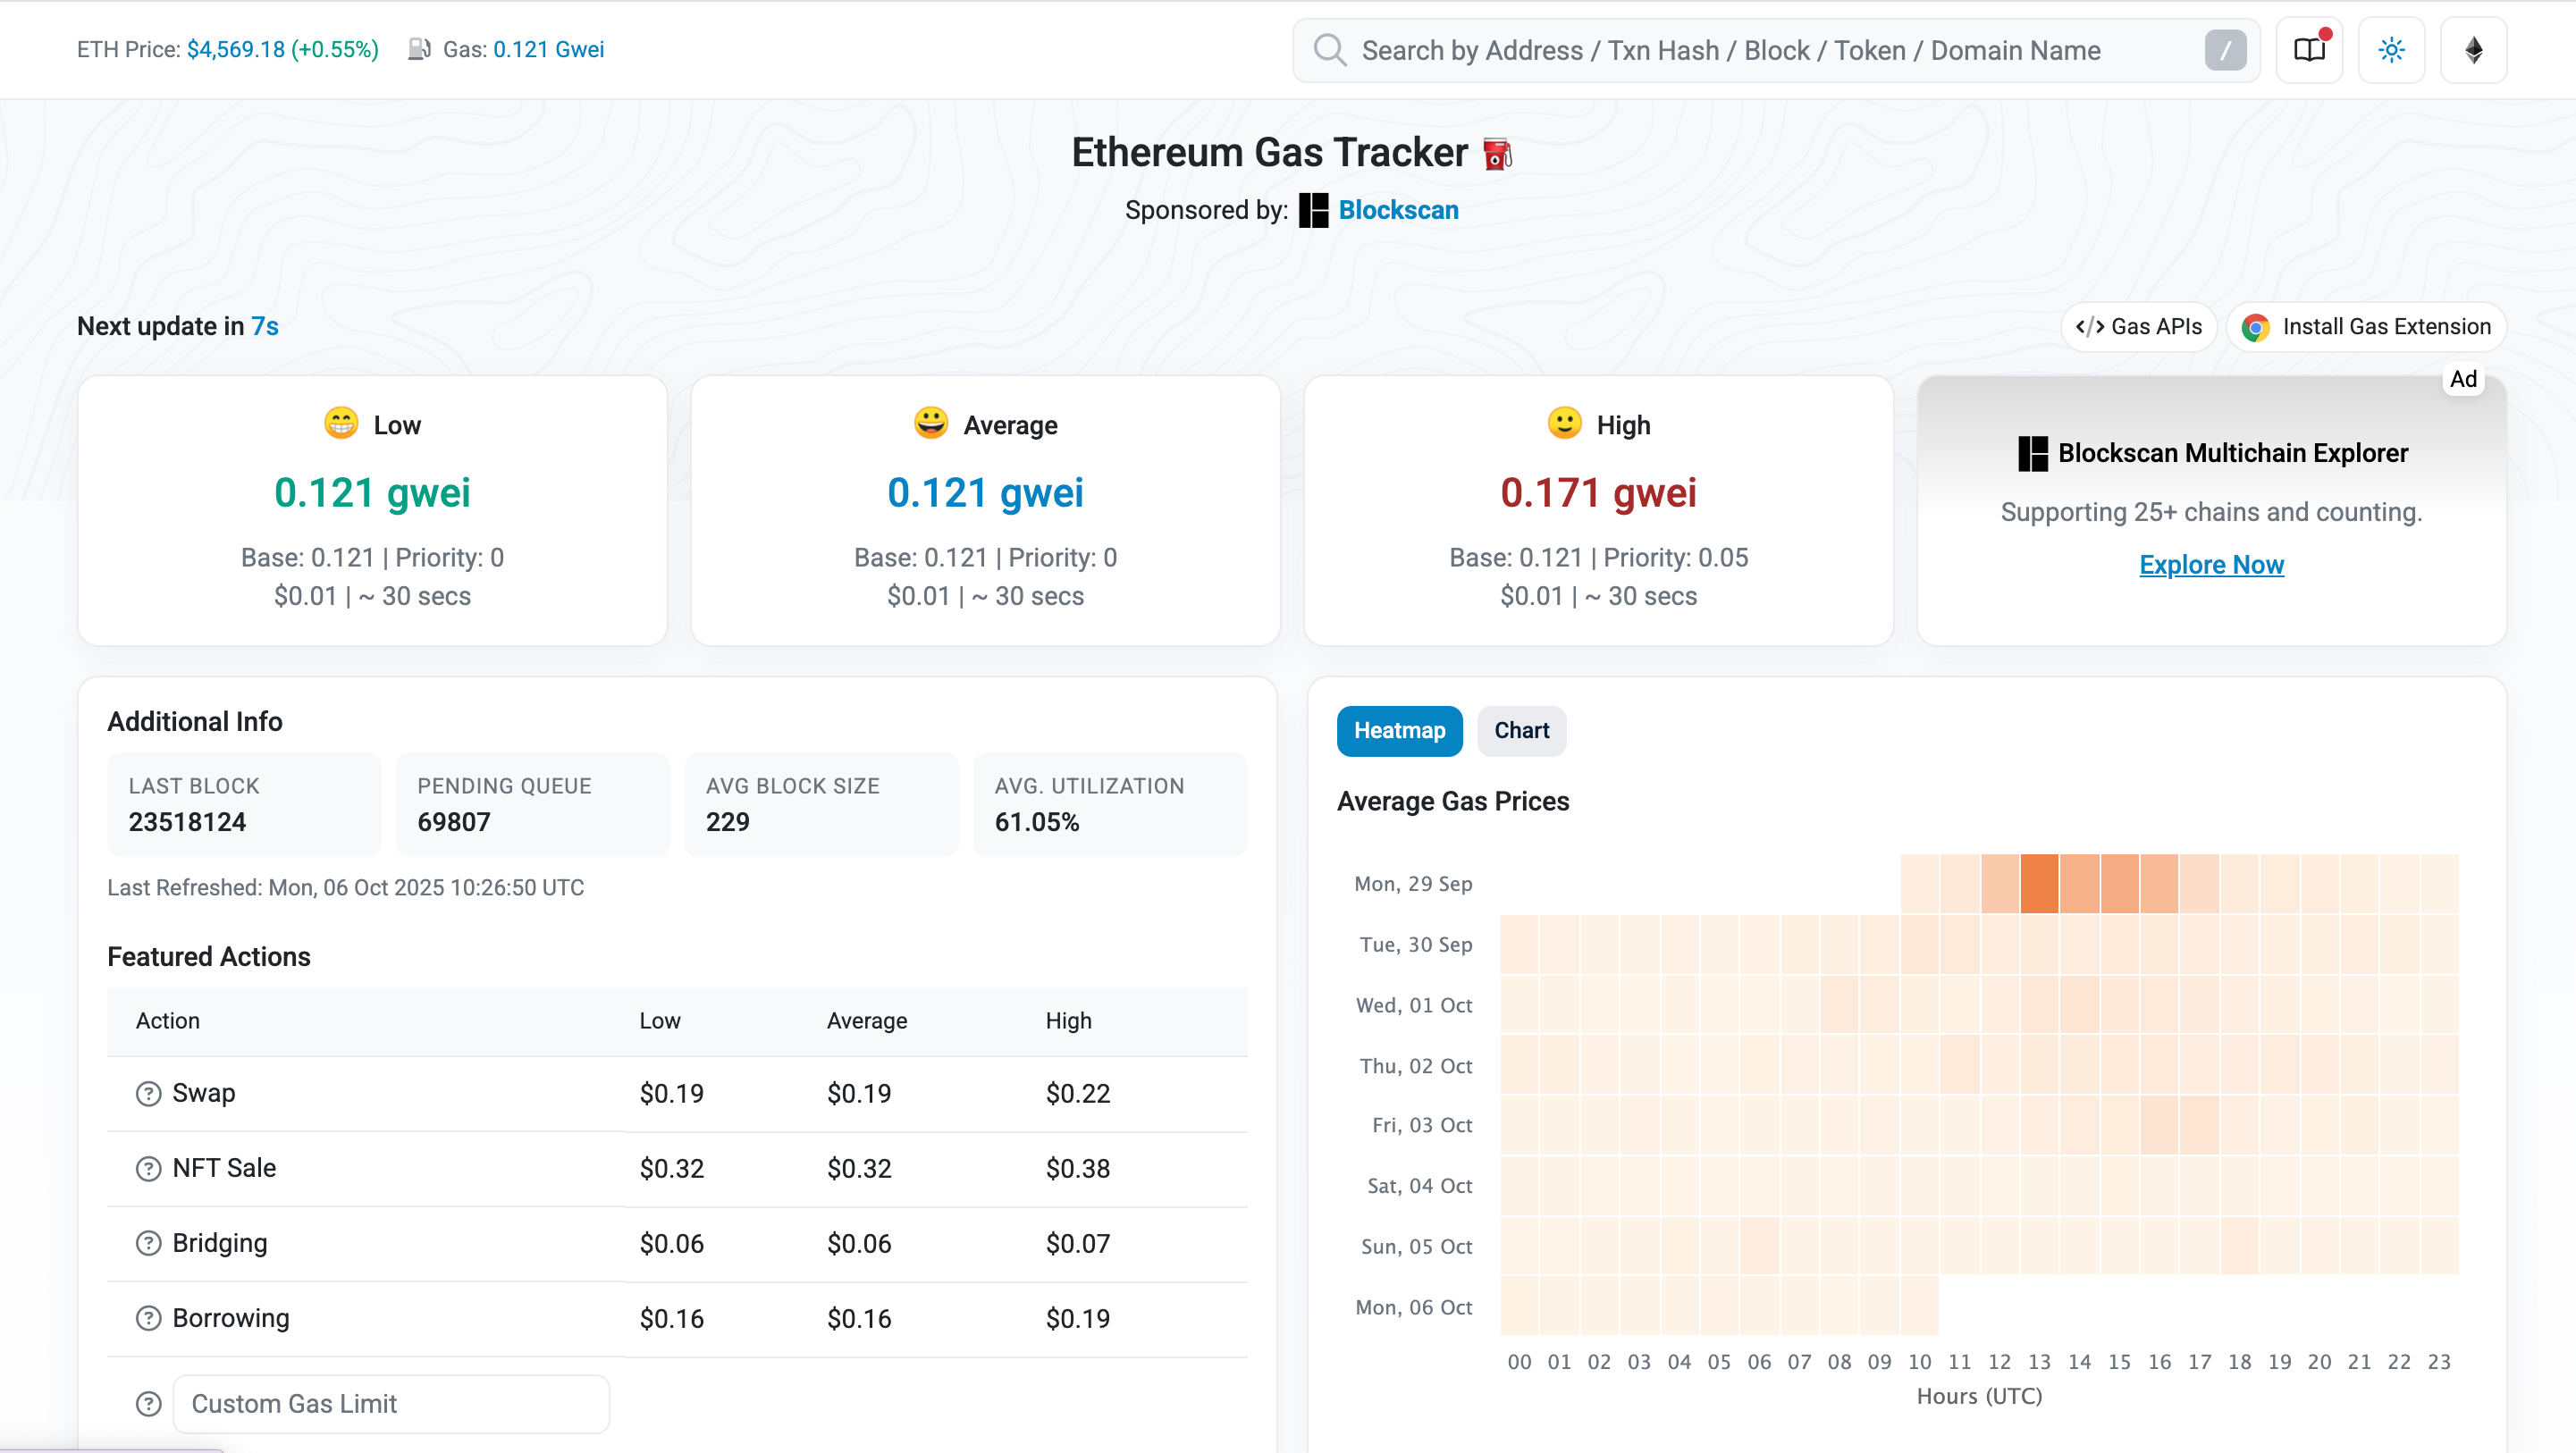Click the darkest orange heatmap cell on Mon 29 Sep
Image resolution: width=2576 pixels, height=1453 pixels.
(x=2039, y=884)
